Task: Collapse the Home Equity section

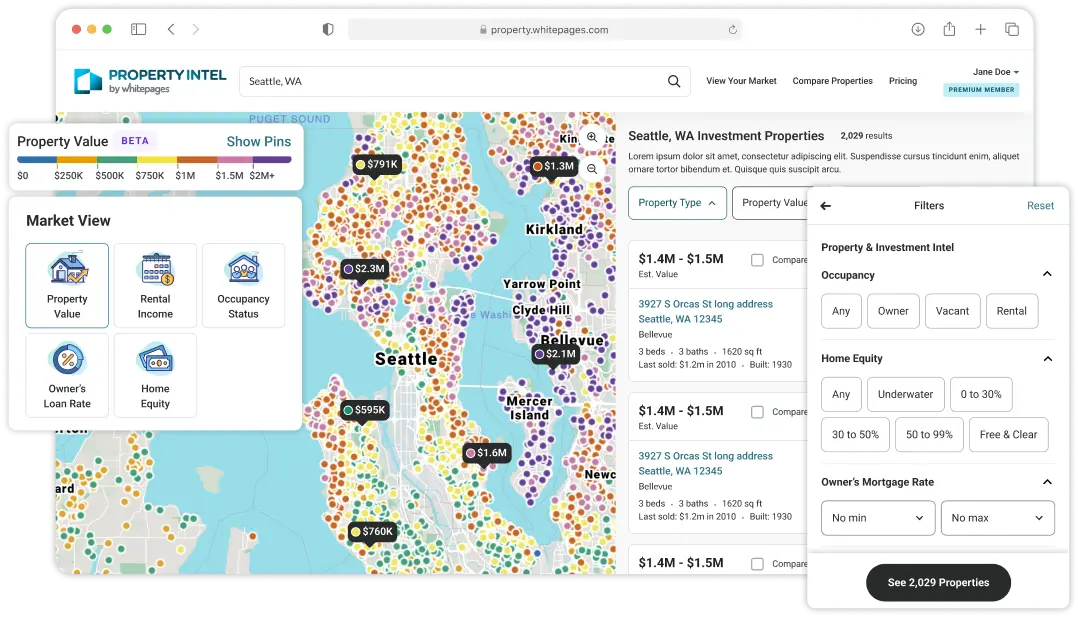Action: (1047, 358)
